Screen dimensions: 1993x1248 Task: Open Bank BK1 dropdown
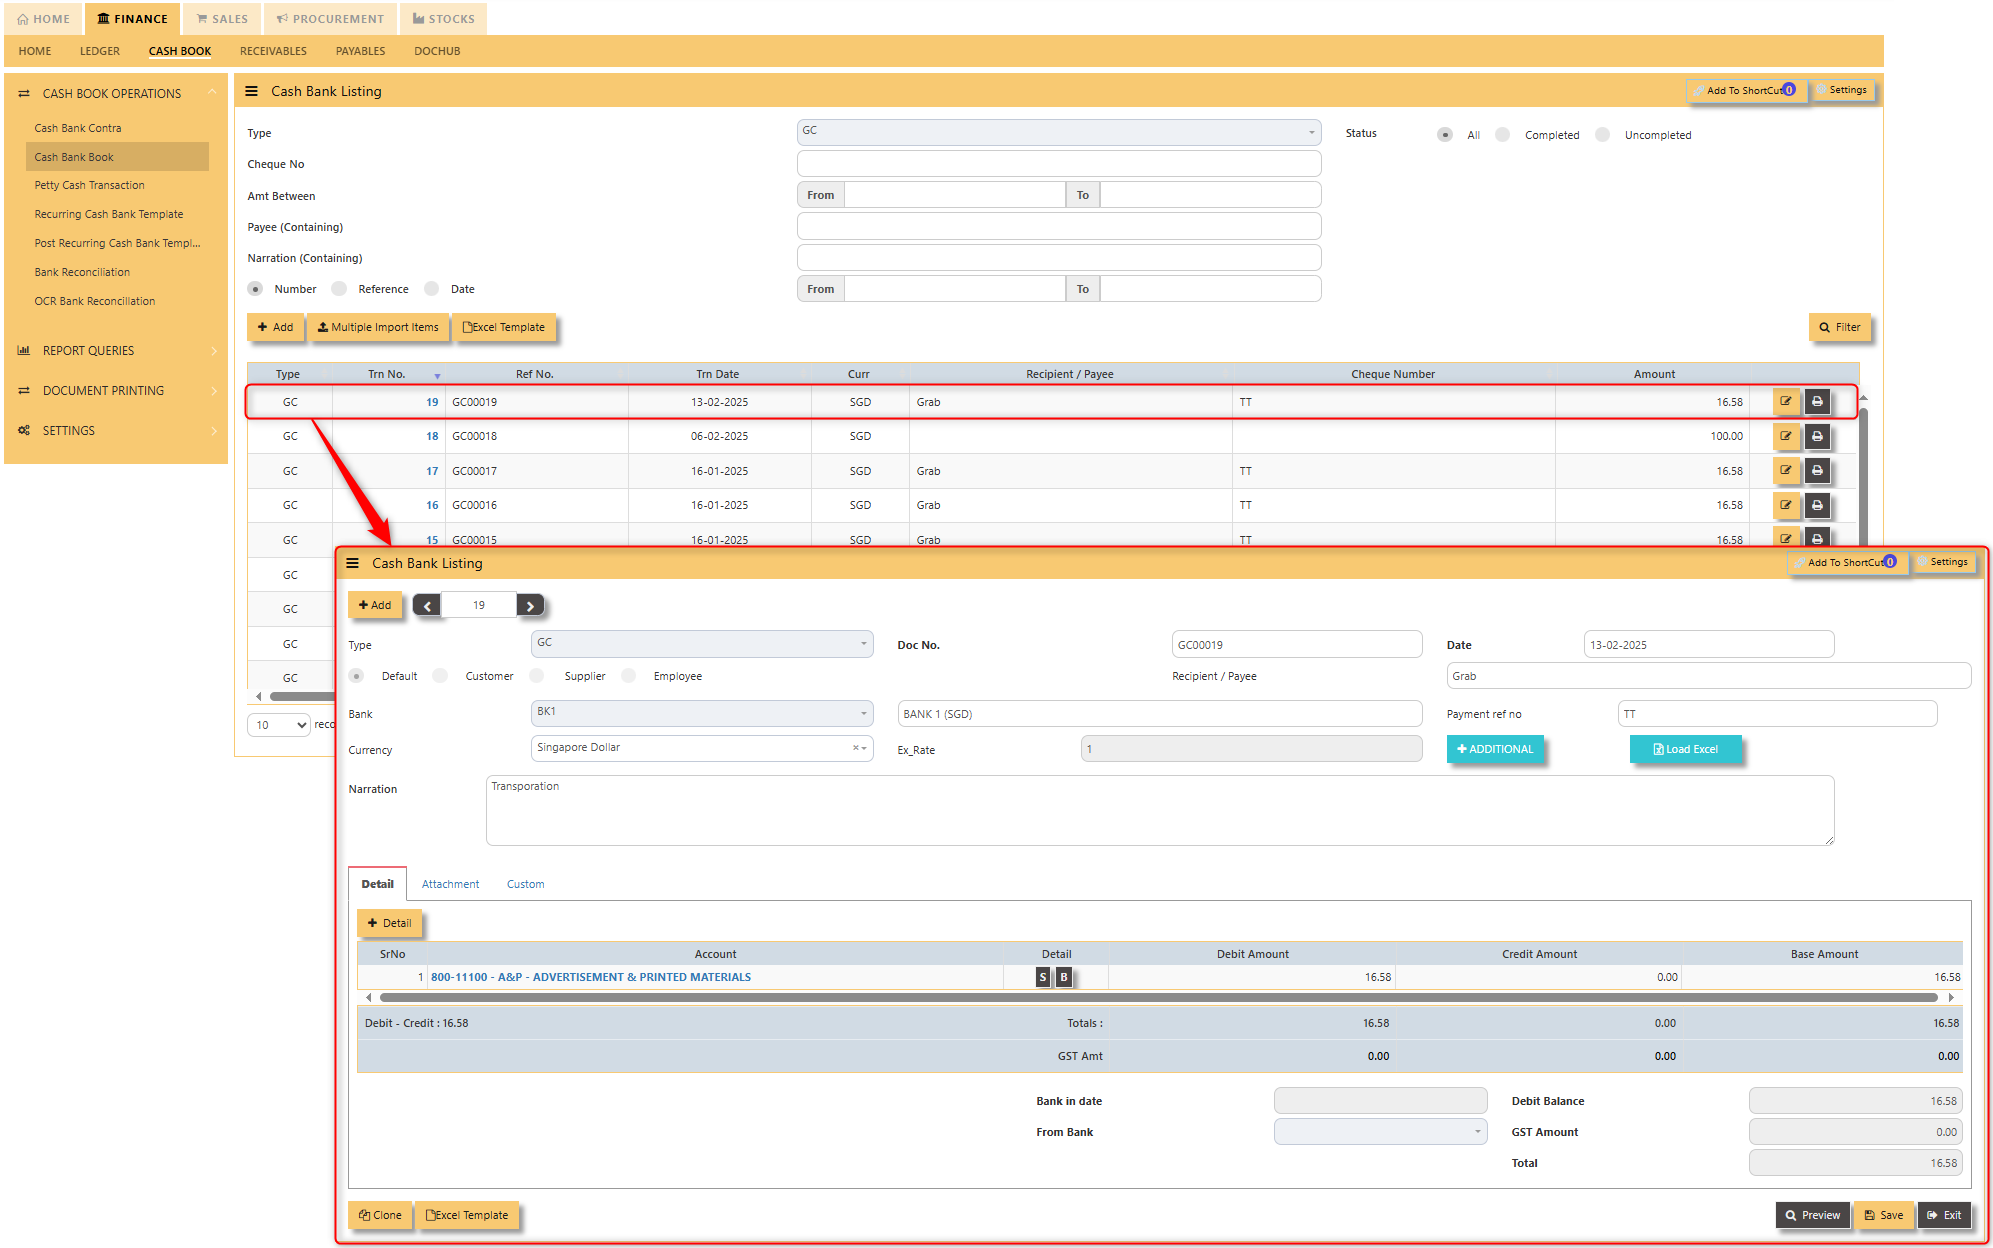[x=702, y=712]
